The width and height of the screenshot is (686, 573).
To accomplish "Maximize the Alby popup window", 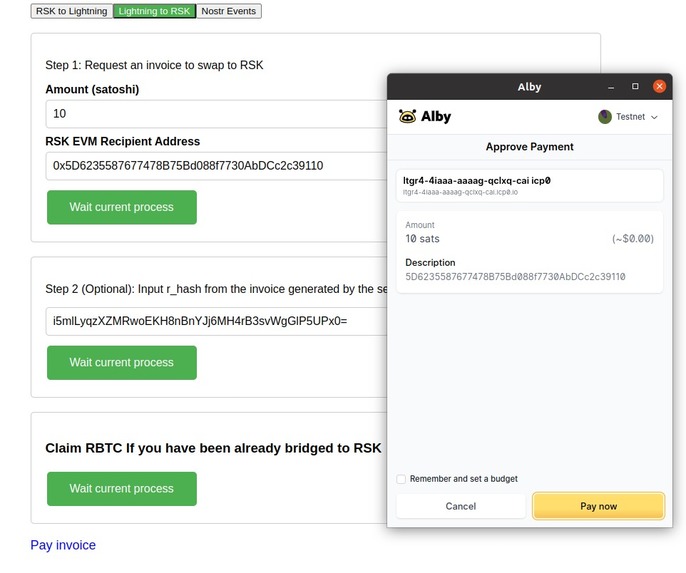I will [635, 87].
